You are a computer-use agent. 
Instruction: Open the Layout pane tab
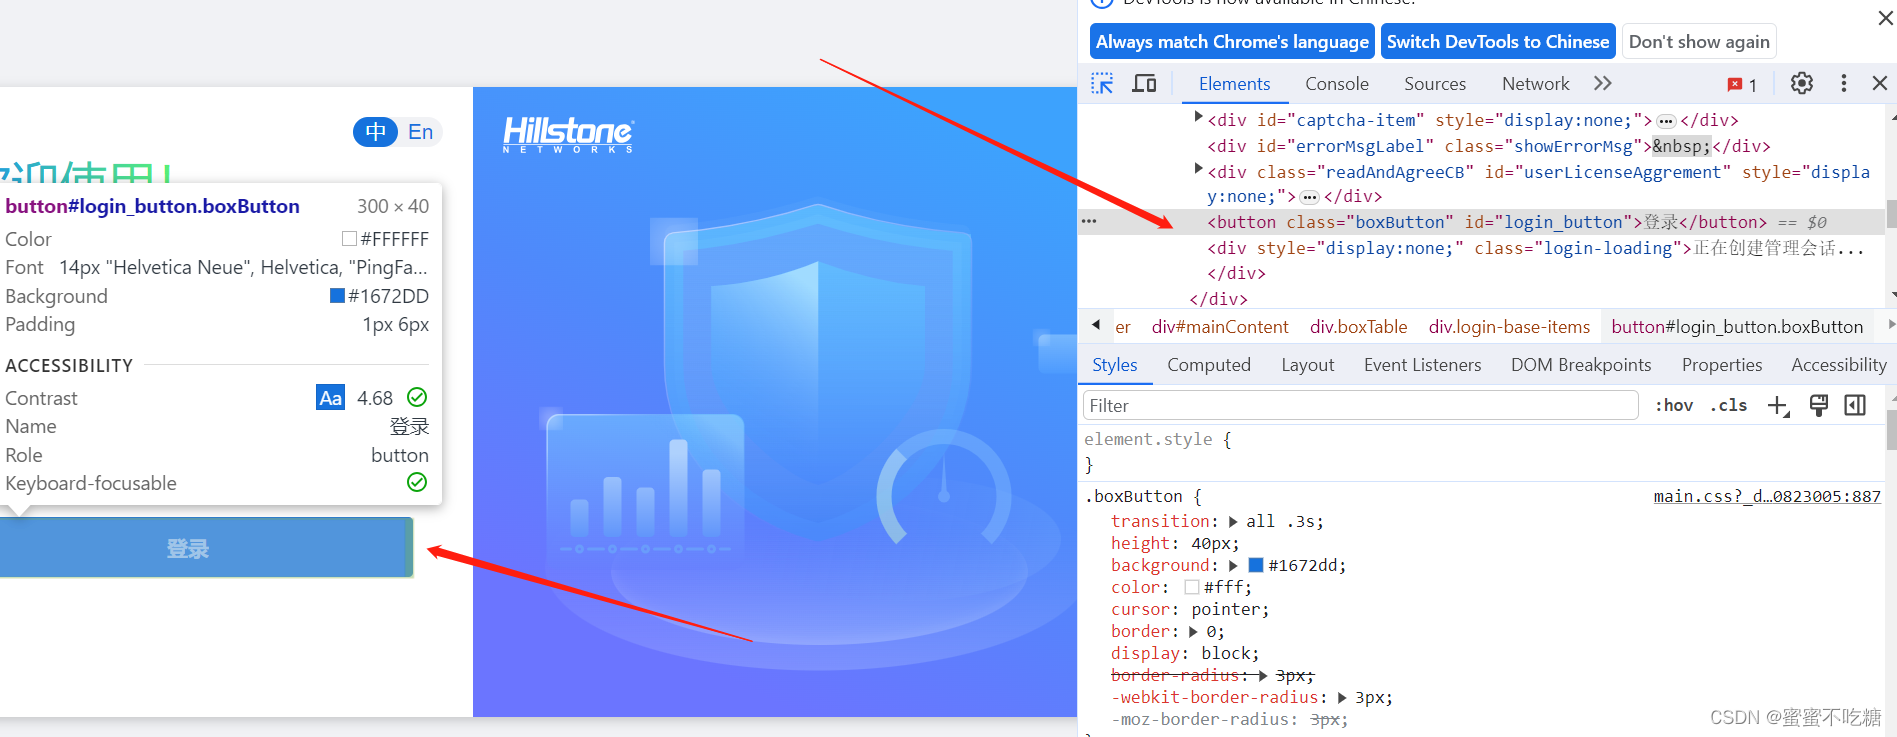[1308, 365]
